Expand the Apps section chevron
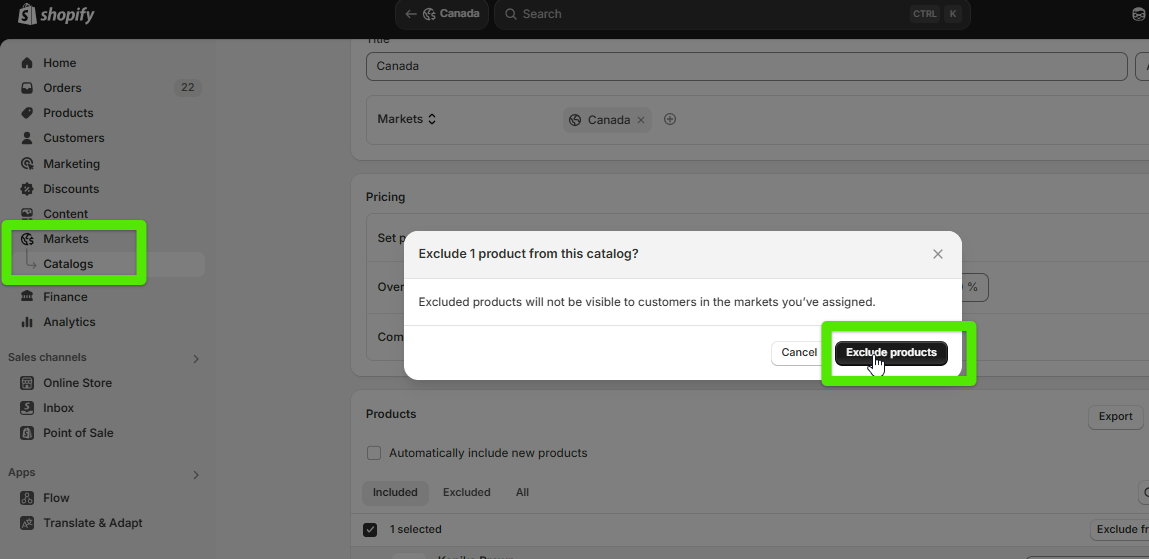Screen dimensions: 1149x559 (x=196, y=474)
